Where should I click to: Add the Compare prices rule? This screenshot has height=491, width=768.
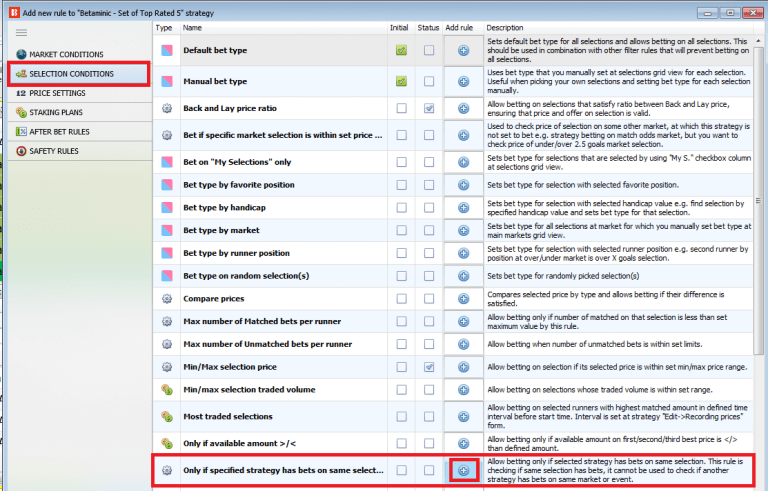(x=464, y=298)
